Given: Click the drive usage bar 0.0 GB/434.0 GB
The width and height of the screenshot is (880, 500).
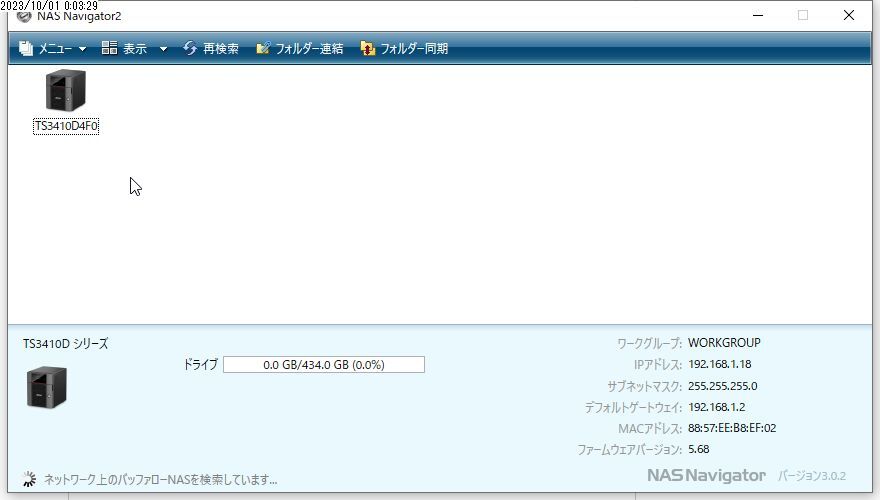Looking at the screenshot, I should coord(324,365).
